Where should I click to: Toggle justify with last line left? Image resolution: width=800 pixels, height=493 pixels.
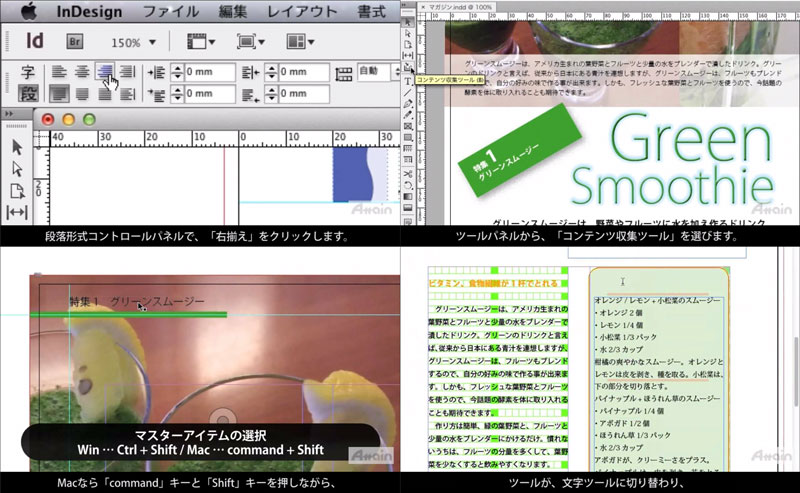click(x=59, y=93)
